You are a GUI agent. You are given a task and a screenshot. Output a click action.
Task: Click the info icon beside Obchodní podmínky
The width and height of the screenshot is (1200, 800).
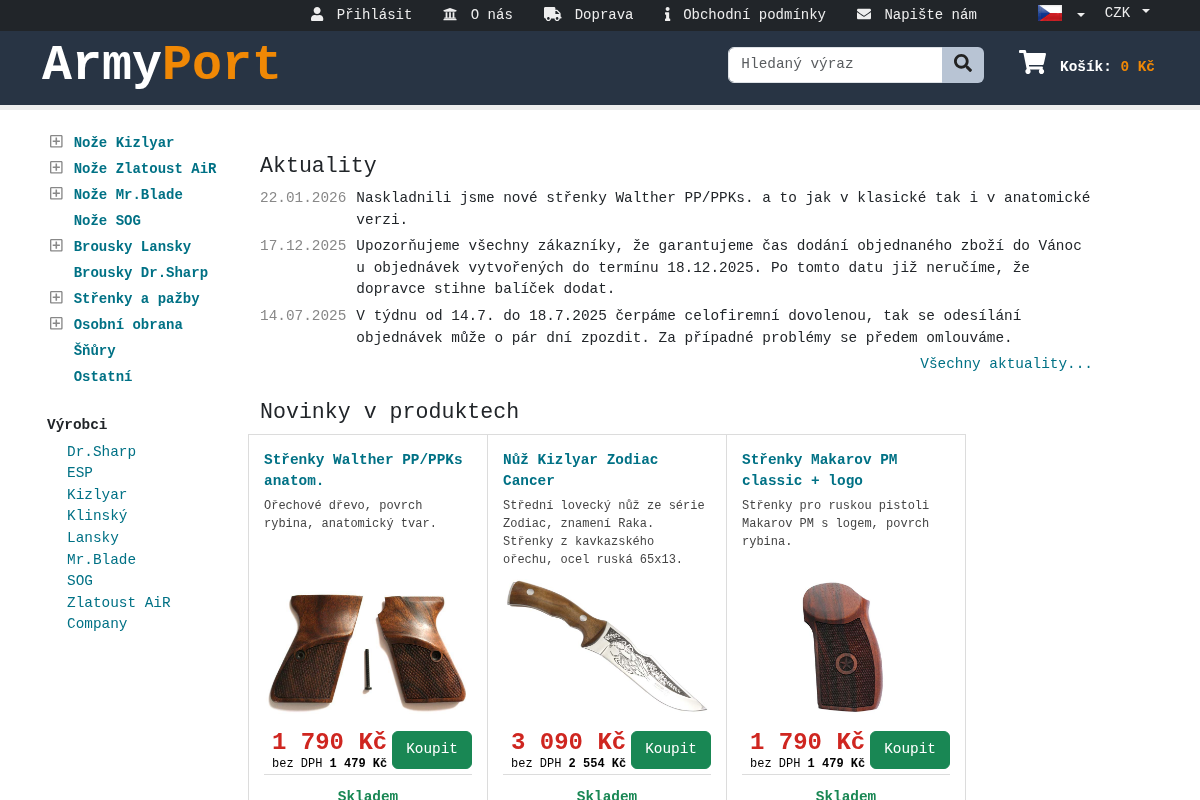pyautogui.click(x=667, y=14)
